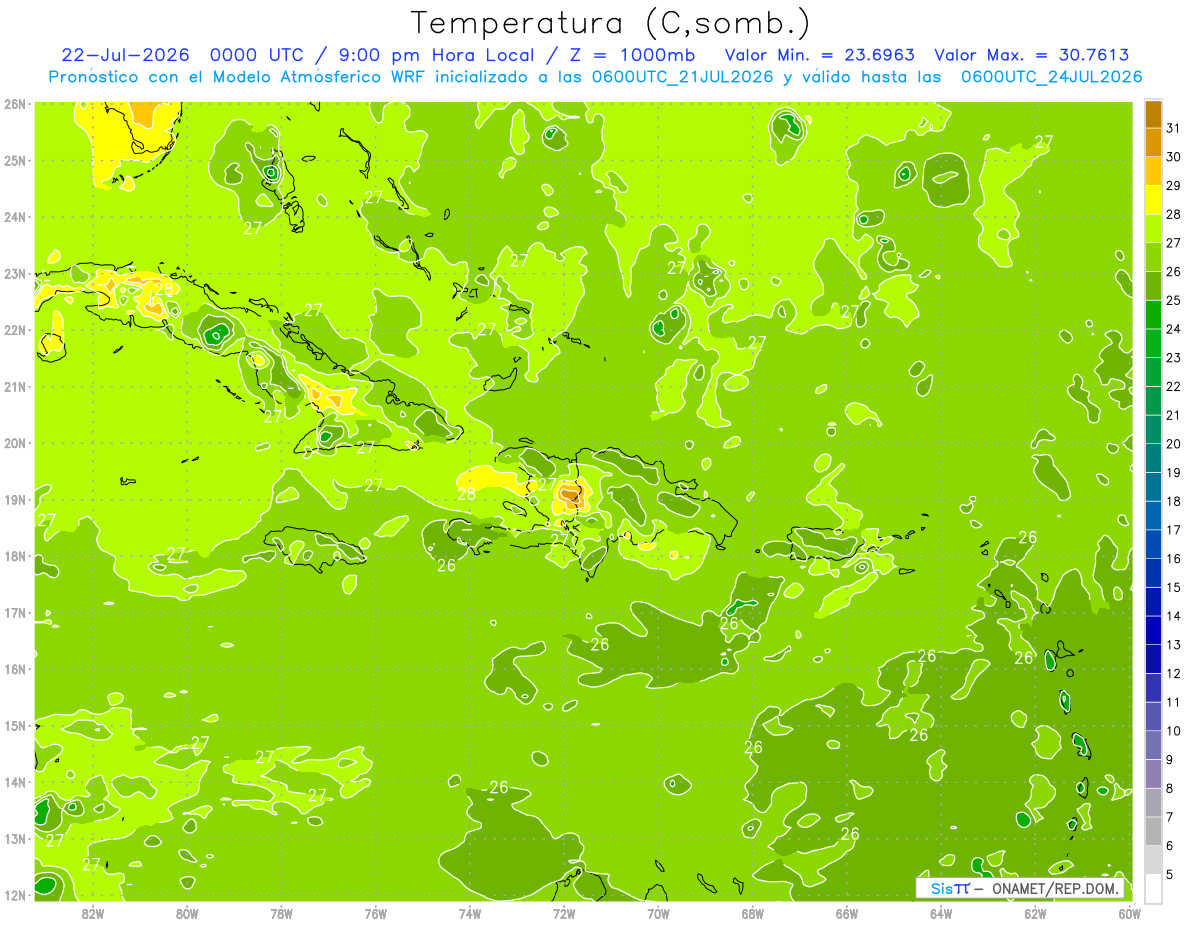Image resolution: width=1200 pixels, height=927 pixels.
Task: Click the '10' colorbar label
Action: (1173, 731)
